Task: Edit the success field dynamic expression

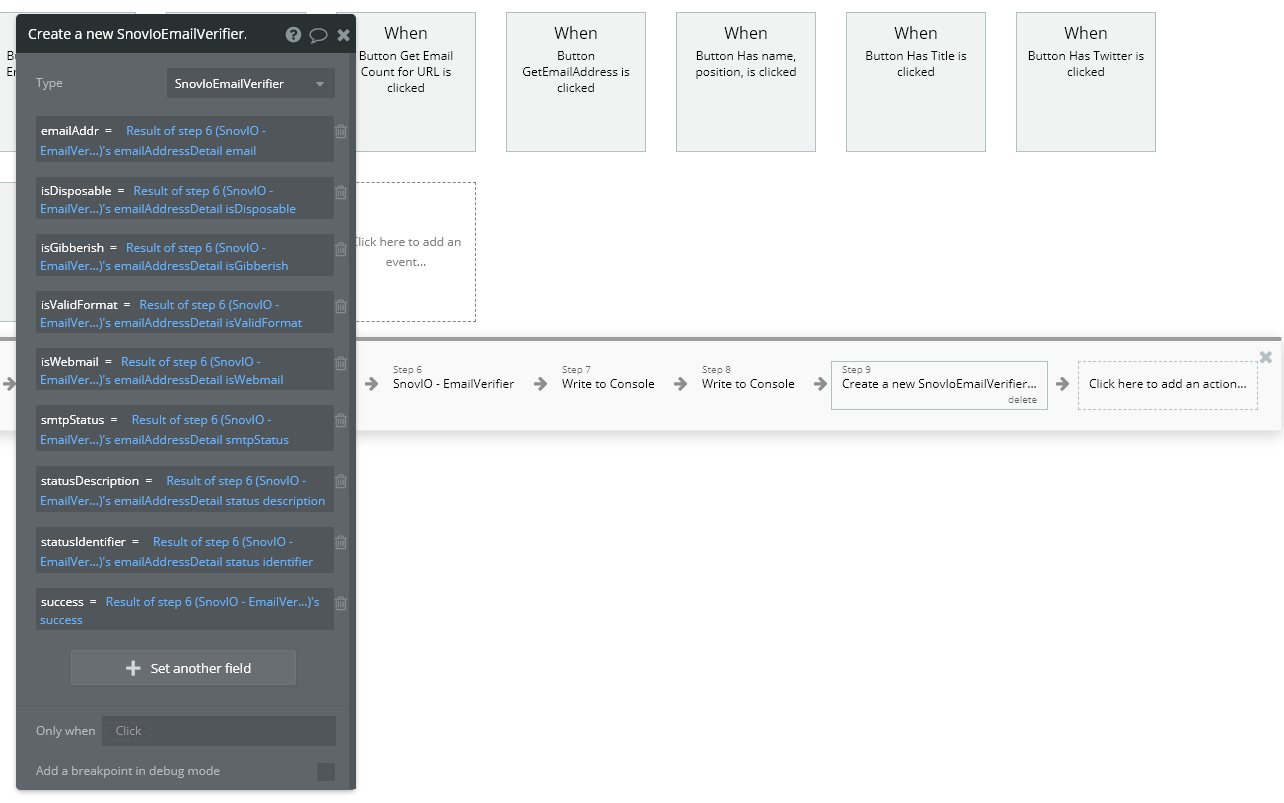Action: 185,611
